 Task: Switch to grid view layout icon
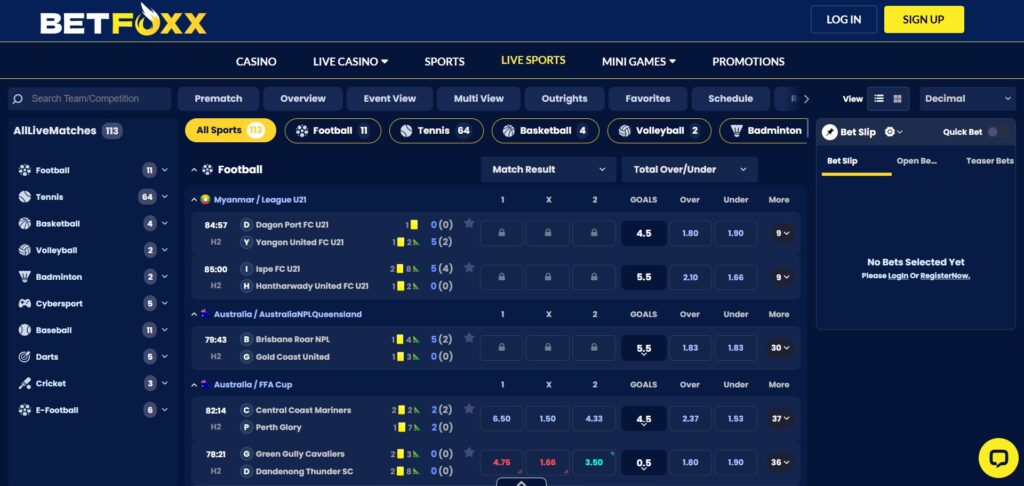tap(897, 99)
